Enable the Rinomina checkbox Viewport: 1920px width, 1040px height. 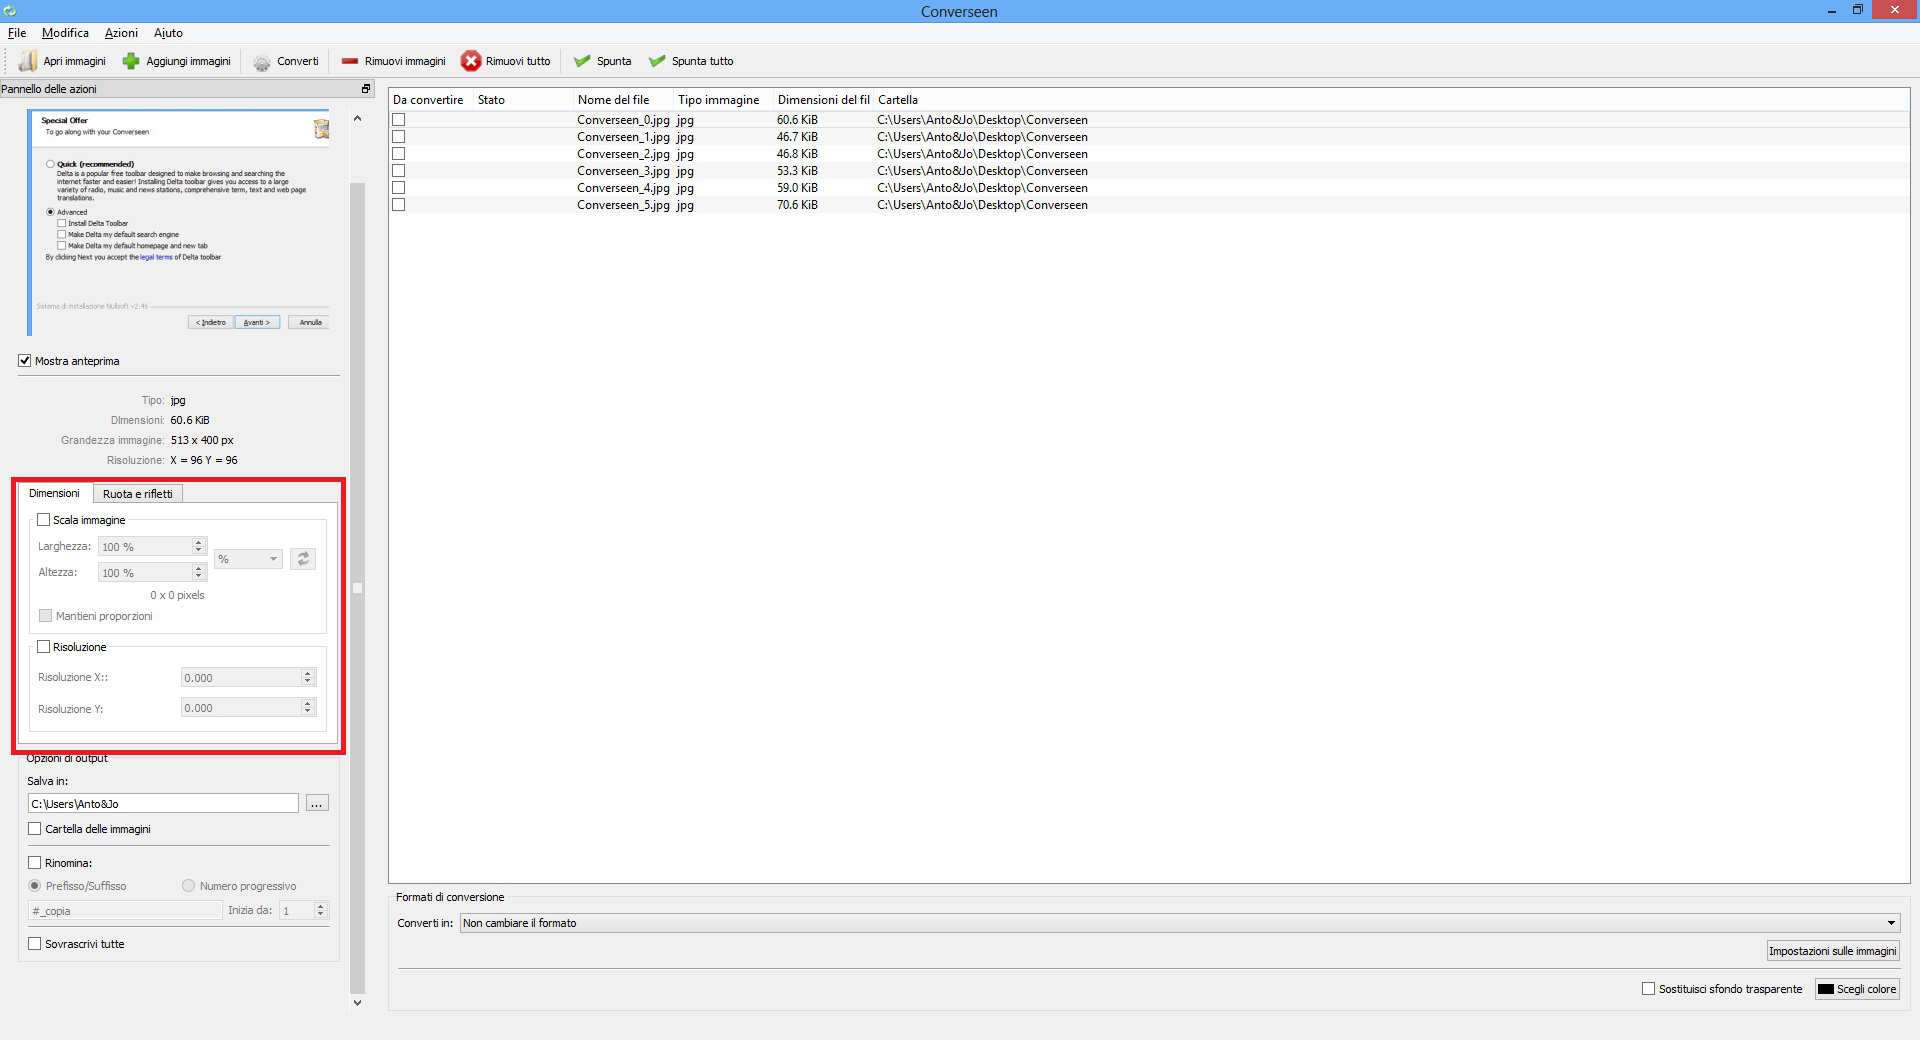click(35, 863)
